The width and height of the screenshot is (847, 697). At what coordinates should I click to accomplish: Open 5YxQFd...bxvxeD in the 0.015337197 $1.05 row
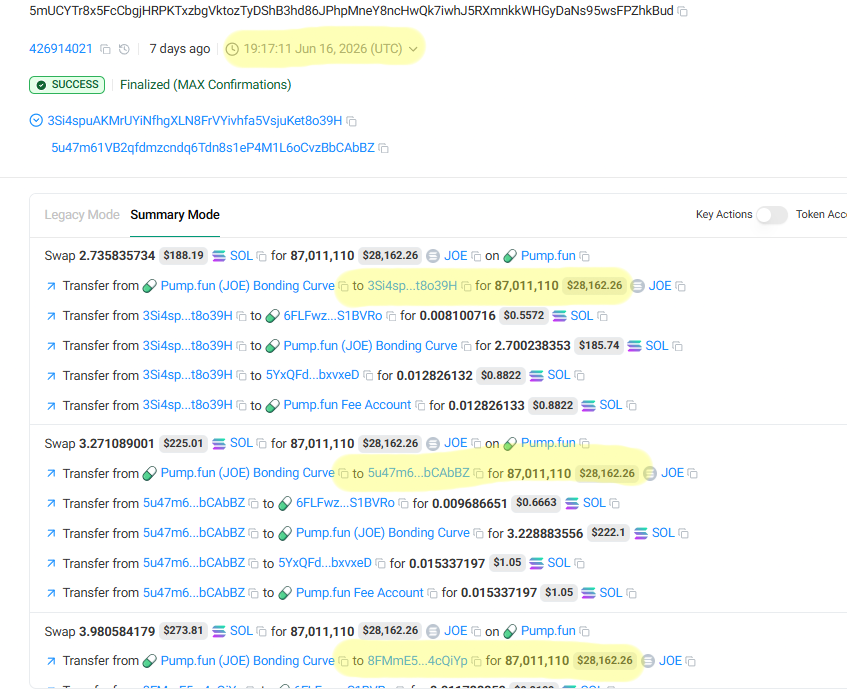coord(325,563)
